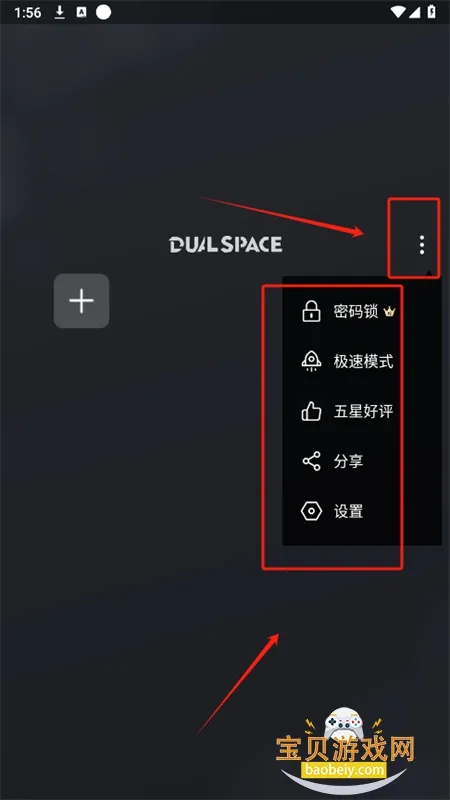Tap the Wi-Fi signal status icon
The image size is (450, 800).
(397, 12)
